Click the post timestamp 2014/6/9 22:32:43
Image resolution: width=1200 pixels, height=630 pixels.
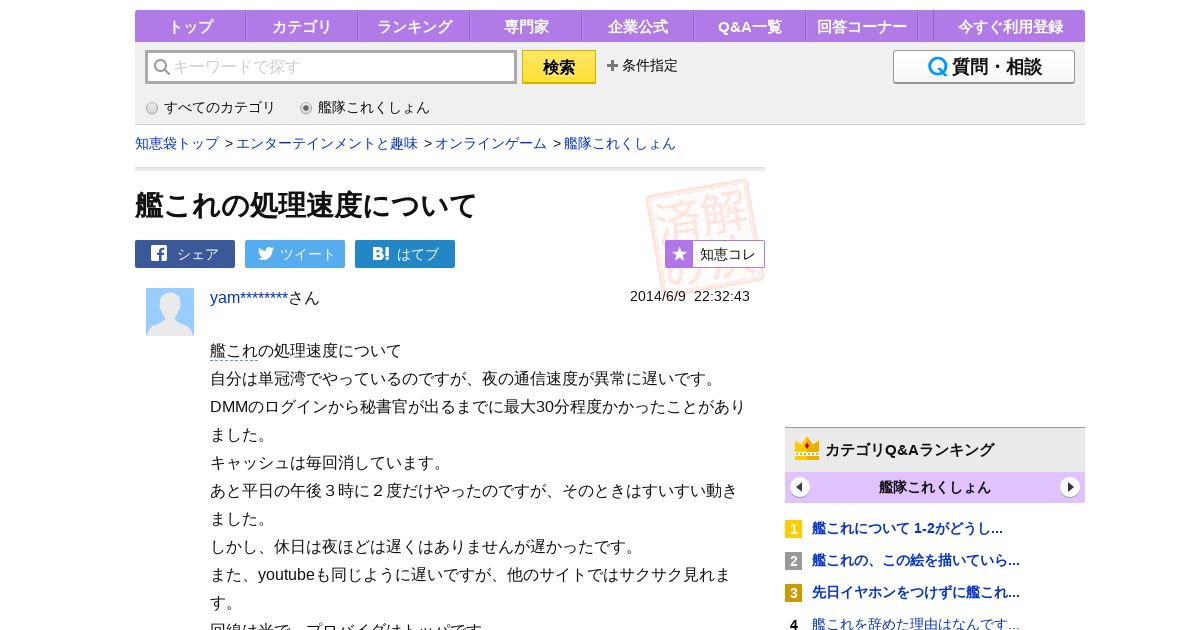pyautogui.click(x=690, y=296)
